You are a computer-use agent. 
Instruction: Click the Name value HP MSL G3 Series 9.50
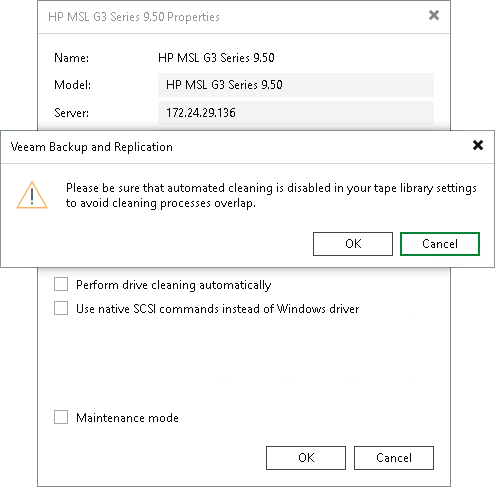click(216, 58)
